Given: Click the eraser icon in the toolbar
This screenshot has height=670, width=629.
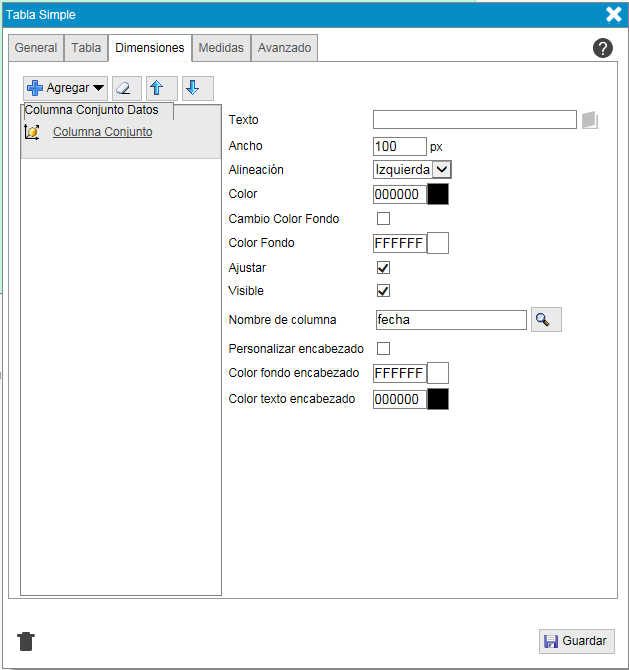Looking at the screenshot, I should click(126, 88).
